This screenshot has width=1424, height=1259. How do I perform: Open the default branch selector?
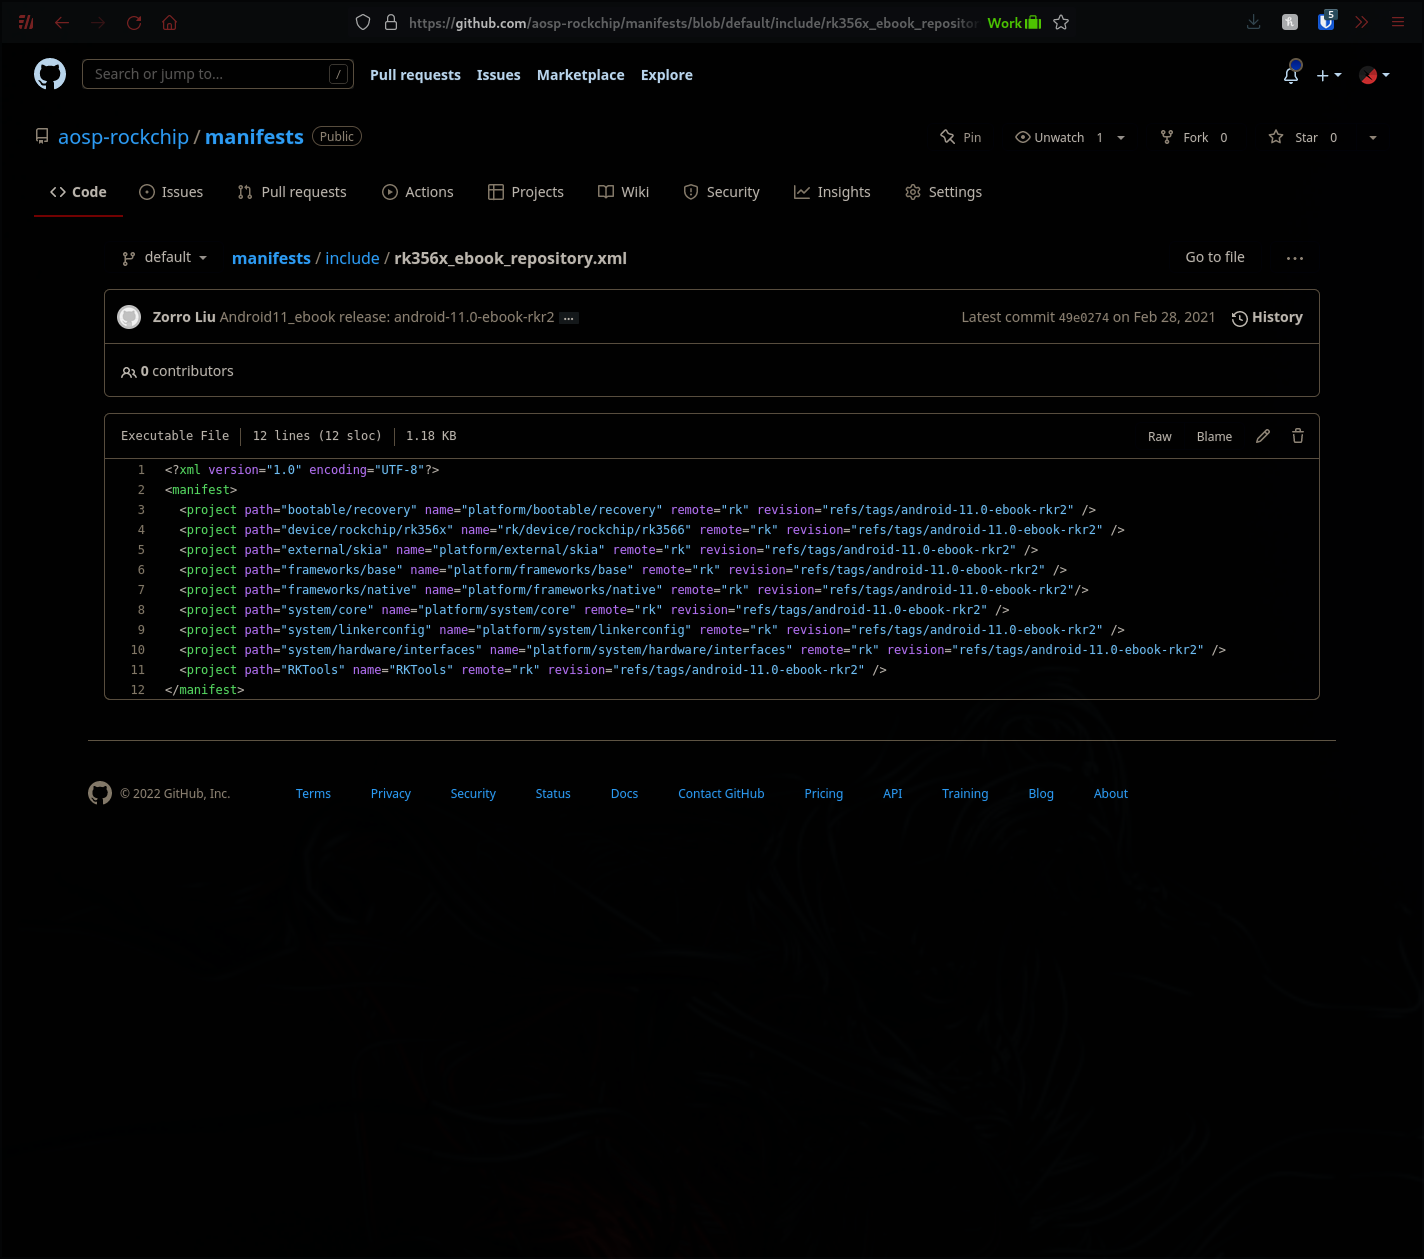[x=165, y=258]
